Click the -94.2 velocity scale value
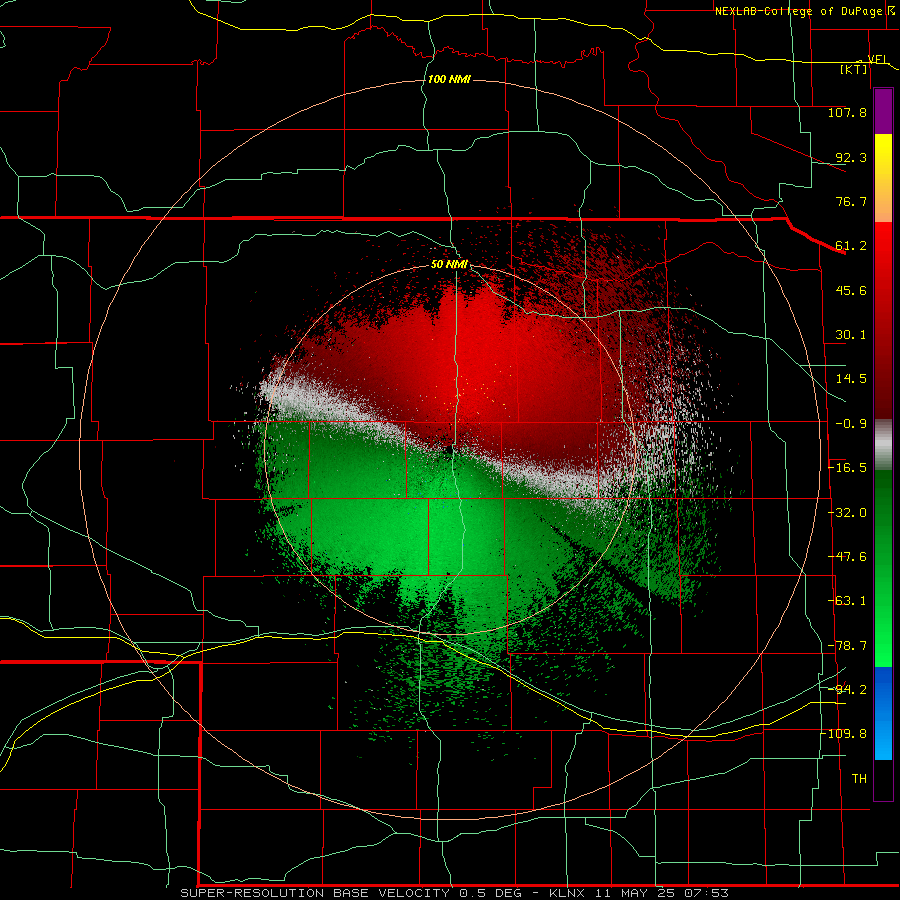The height and width of the screenshot is (900, 900). (x=847, y=689)
